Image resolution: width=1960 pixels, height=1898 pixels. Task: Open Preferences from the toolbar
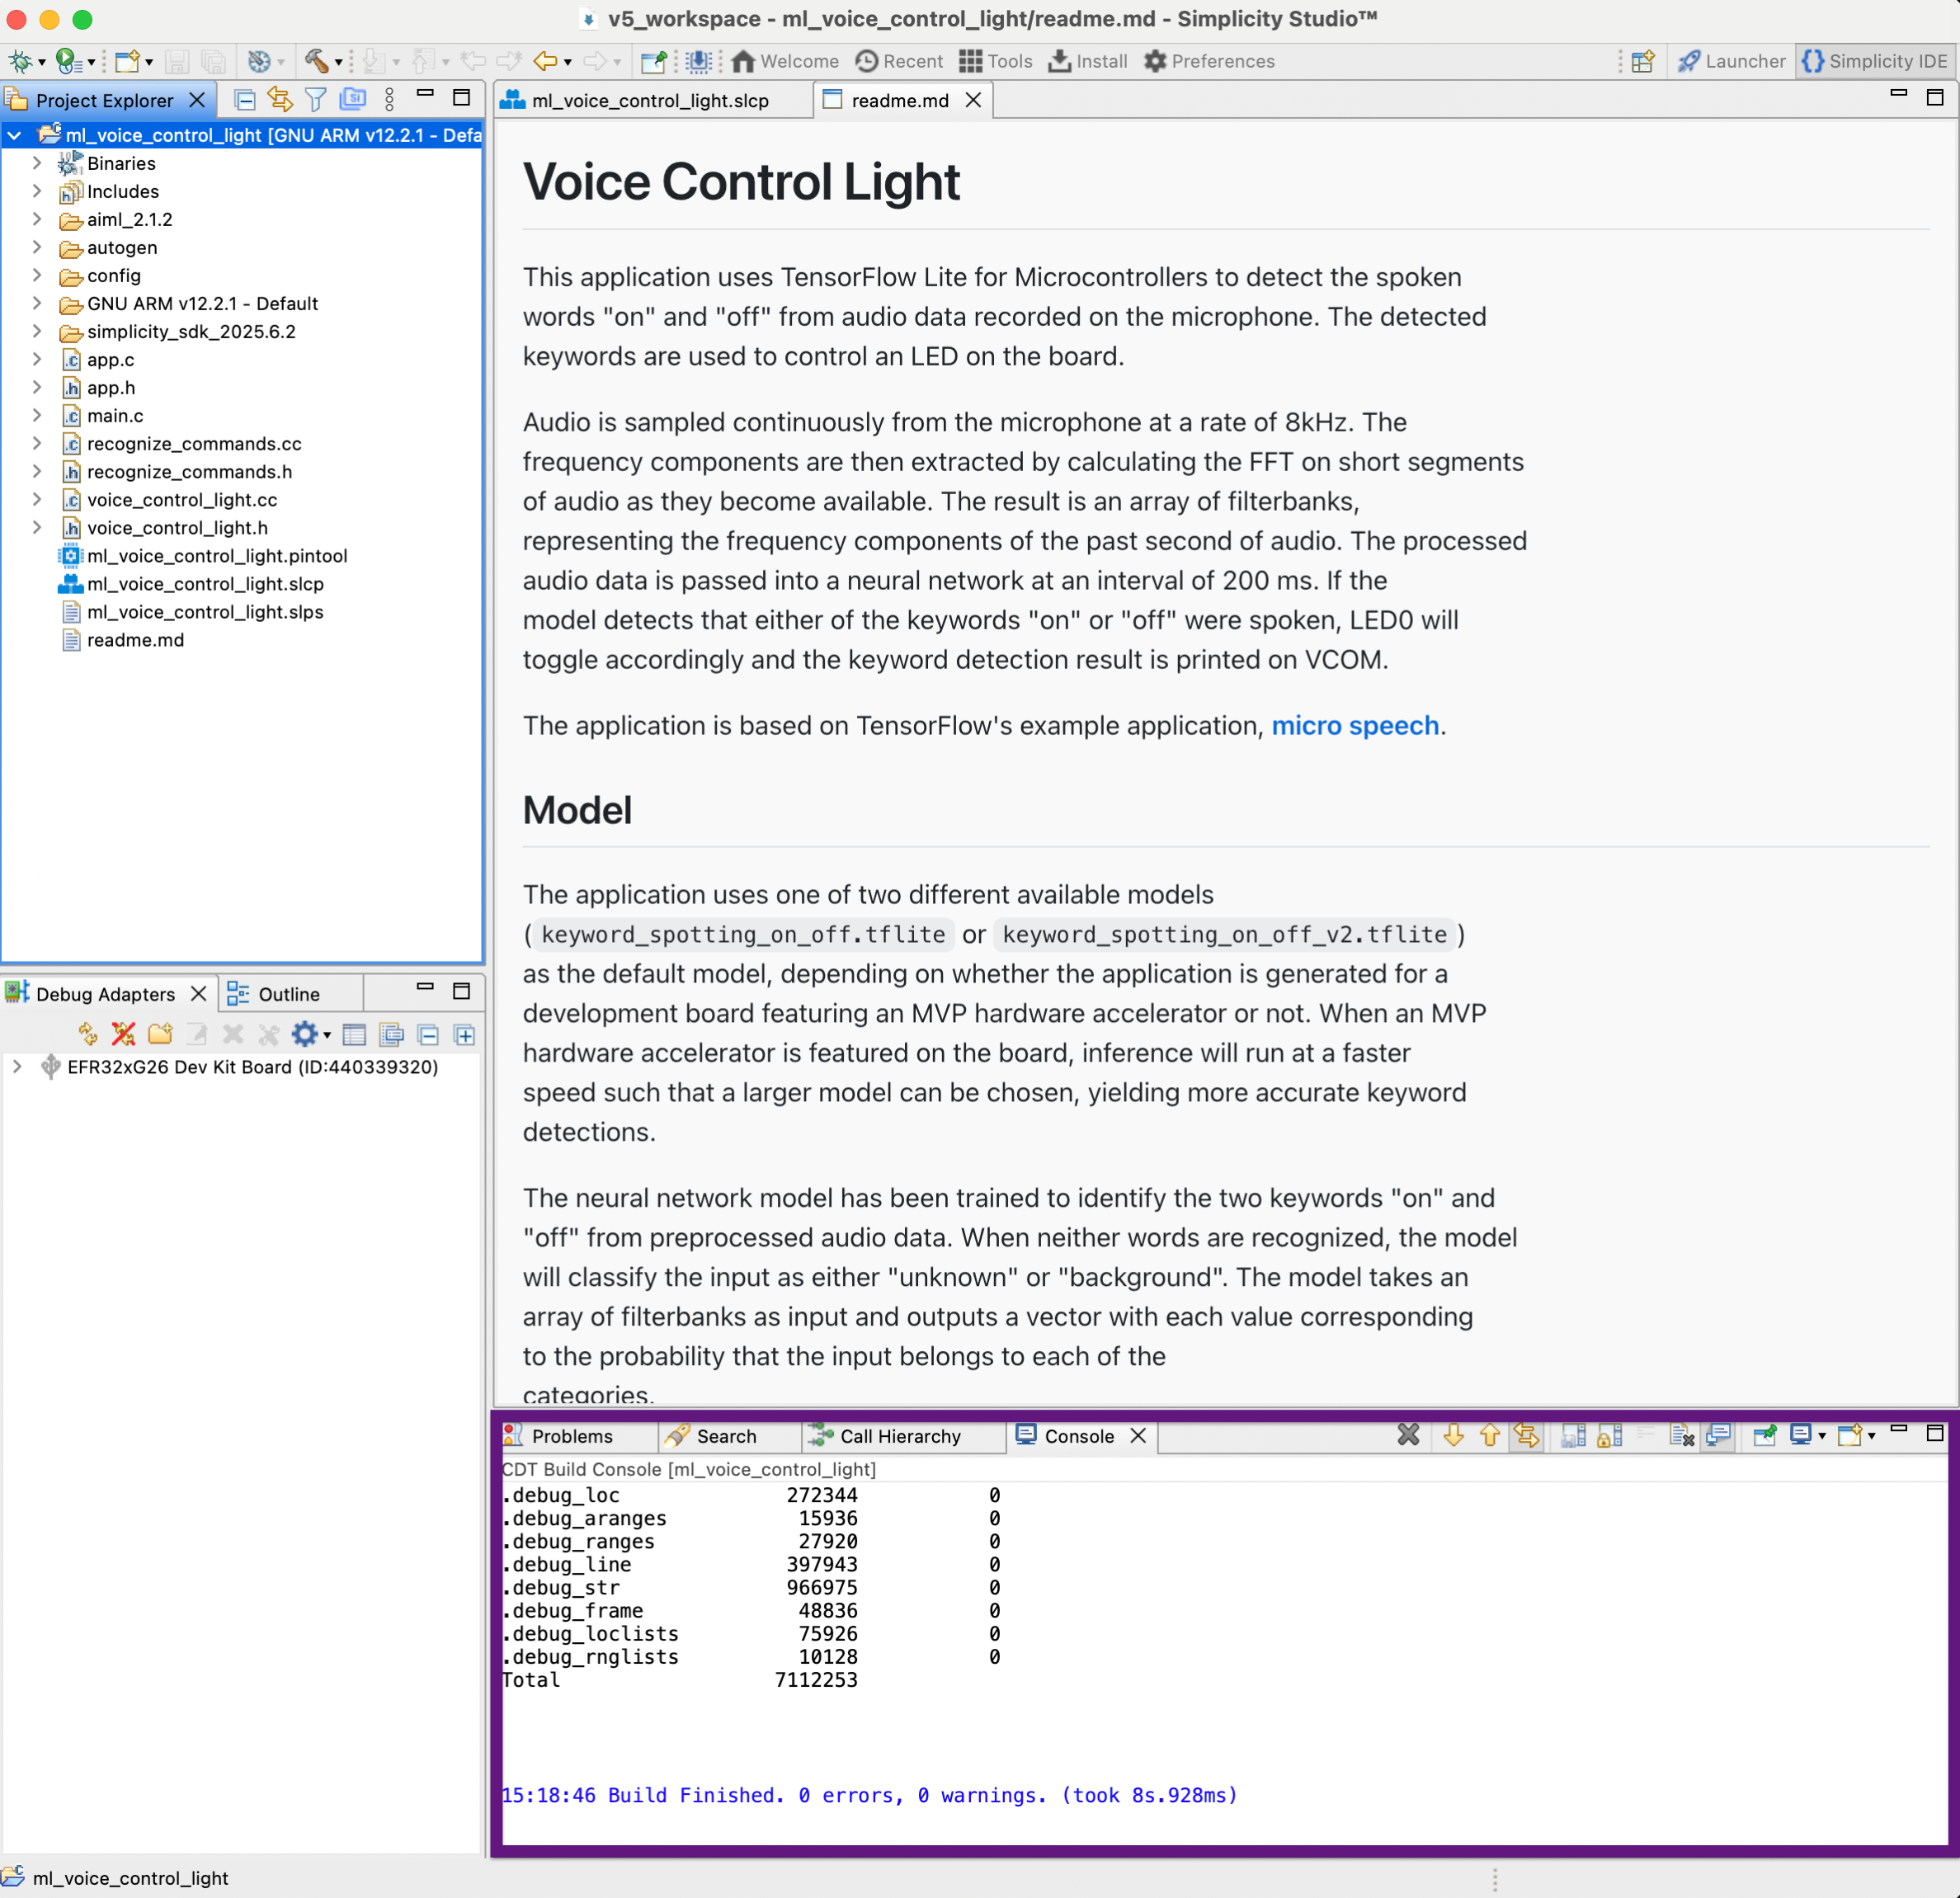[1209, 62]
